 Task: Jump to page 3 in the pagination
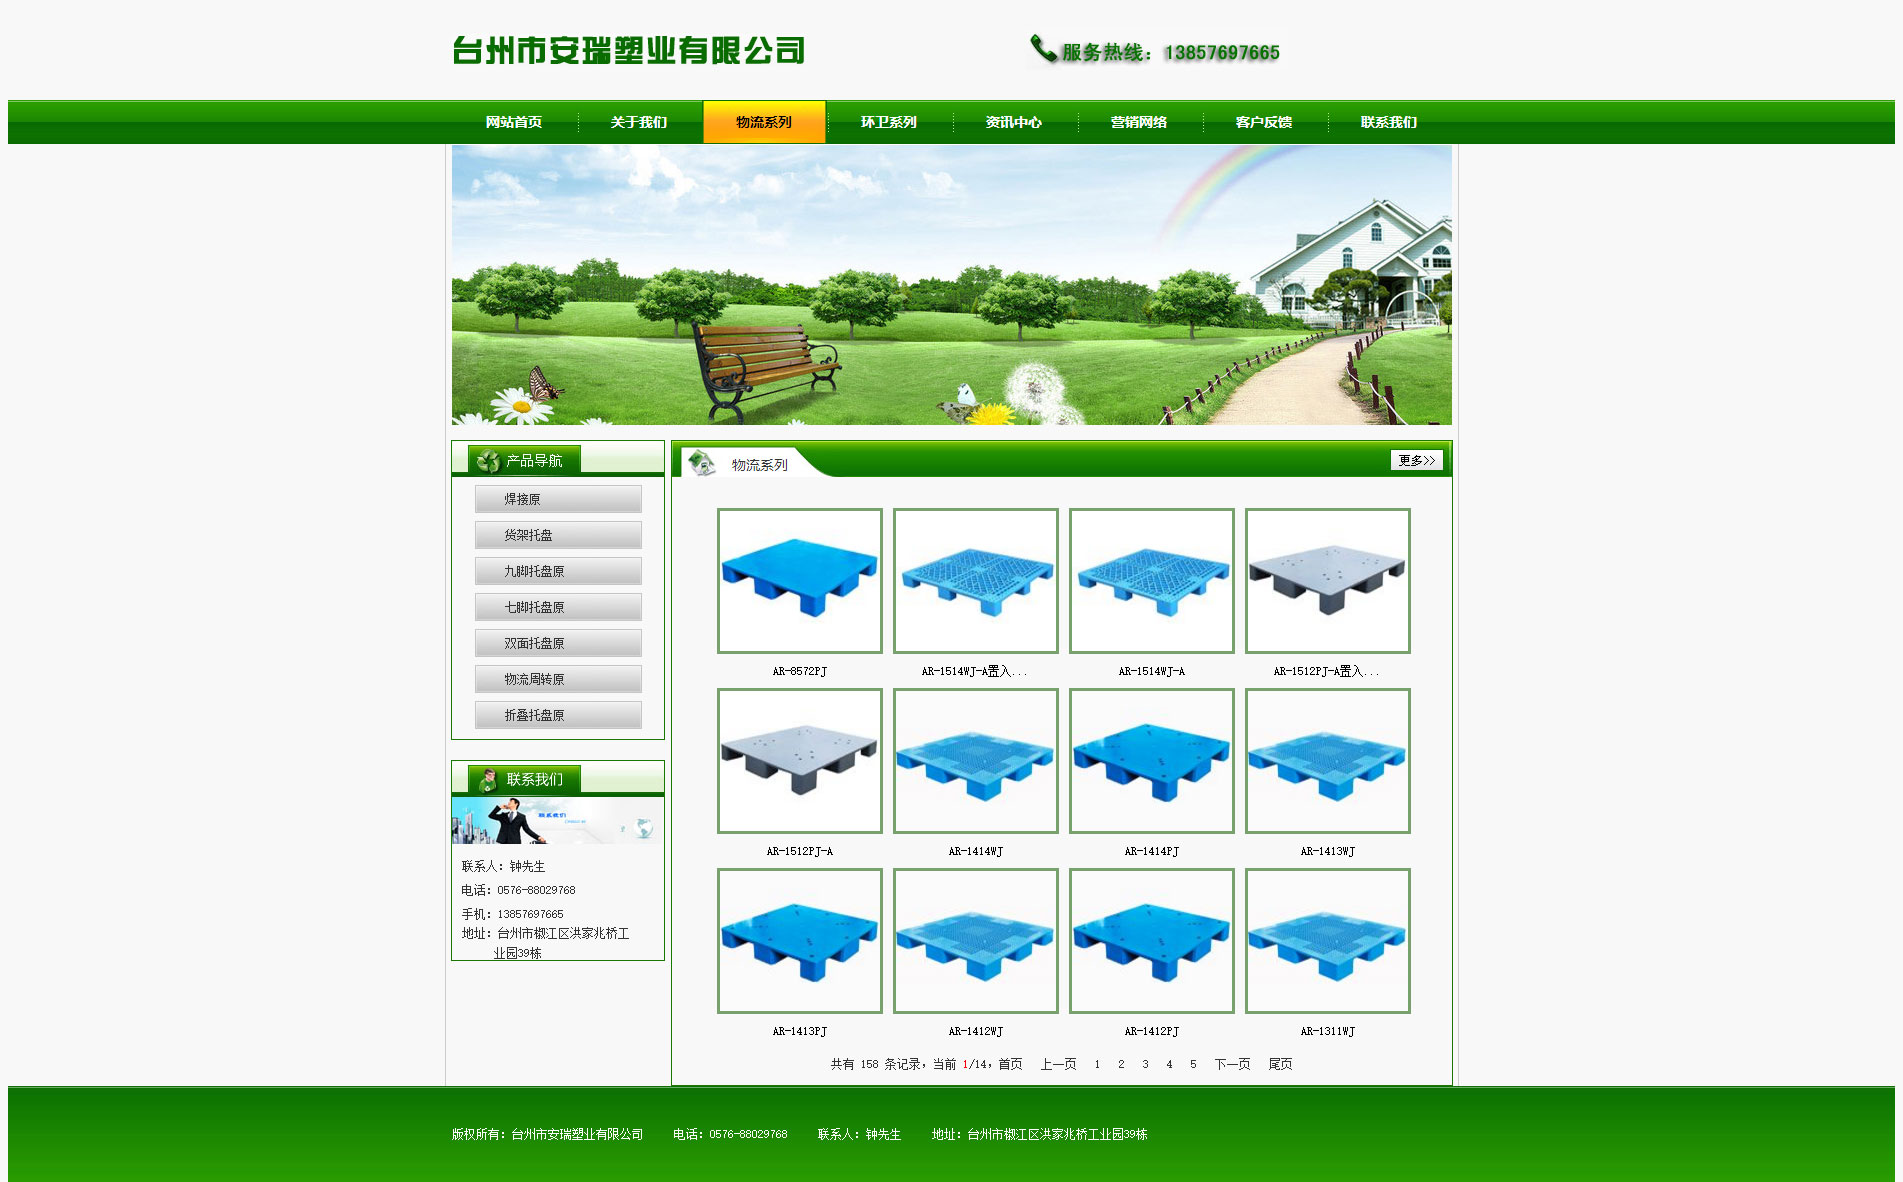[1145, 1065]
